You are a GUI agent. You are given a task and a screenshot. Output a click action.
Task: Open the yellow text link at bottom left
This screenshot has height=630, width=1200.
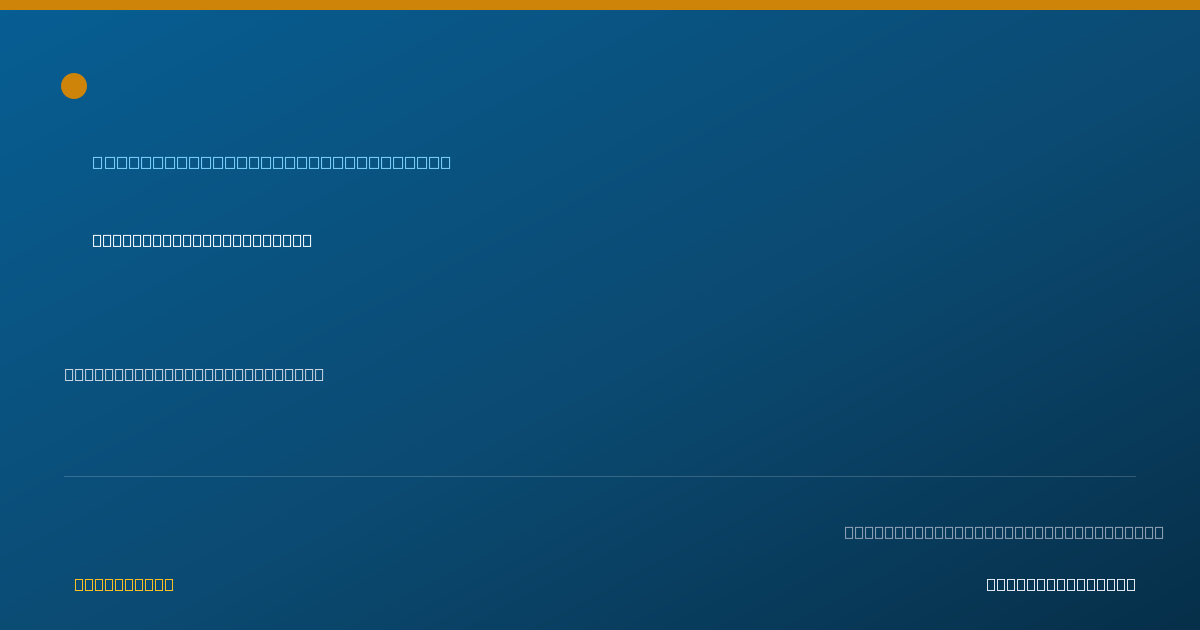coord(124,584)
